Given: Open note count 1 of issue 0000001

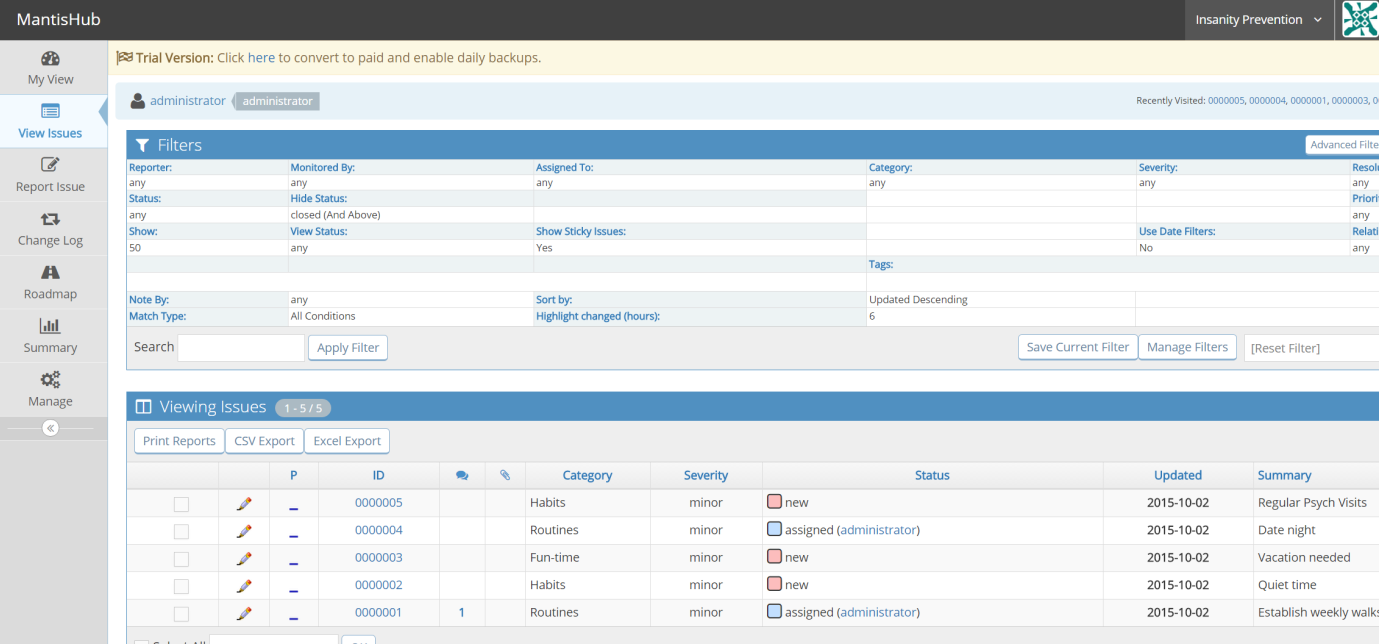Looking at the screenshot, I should pyautogui.click(x=462, y=613).
